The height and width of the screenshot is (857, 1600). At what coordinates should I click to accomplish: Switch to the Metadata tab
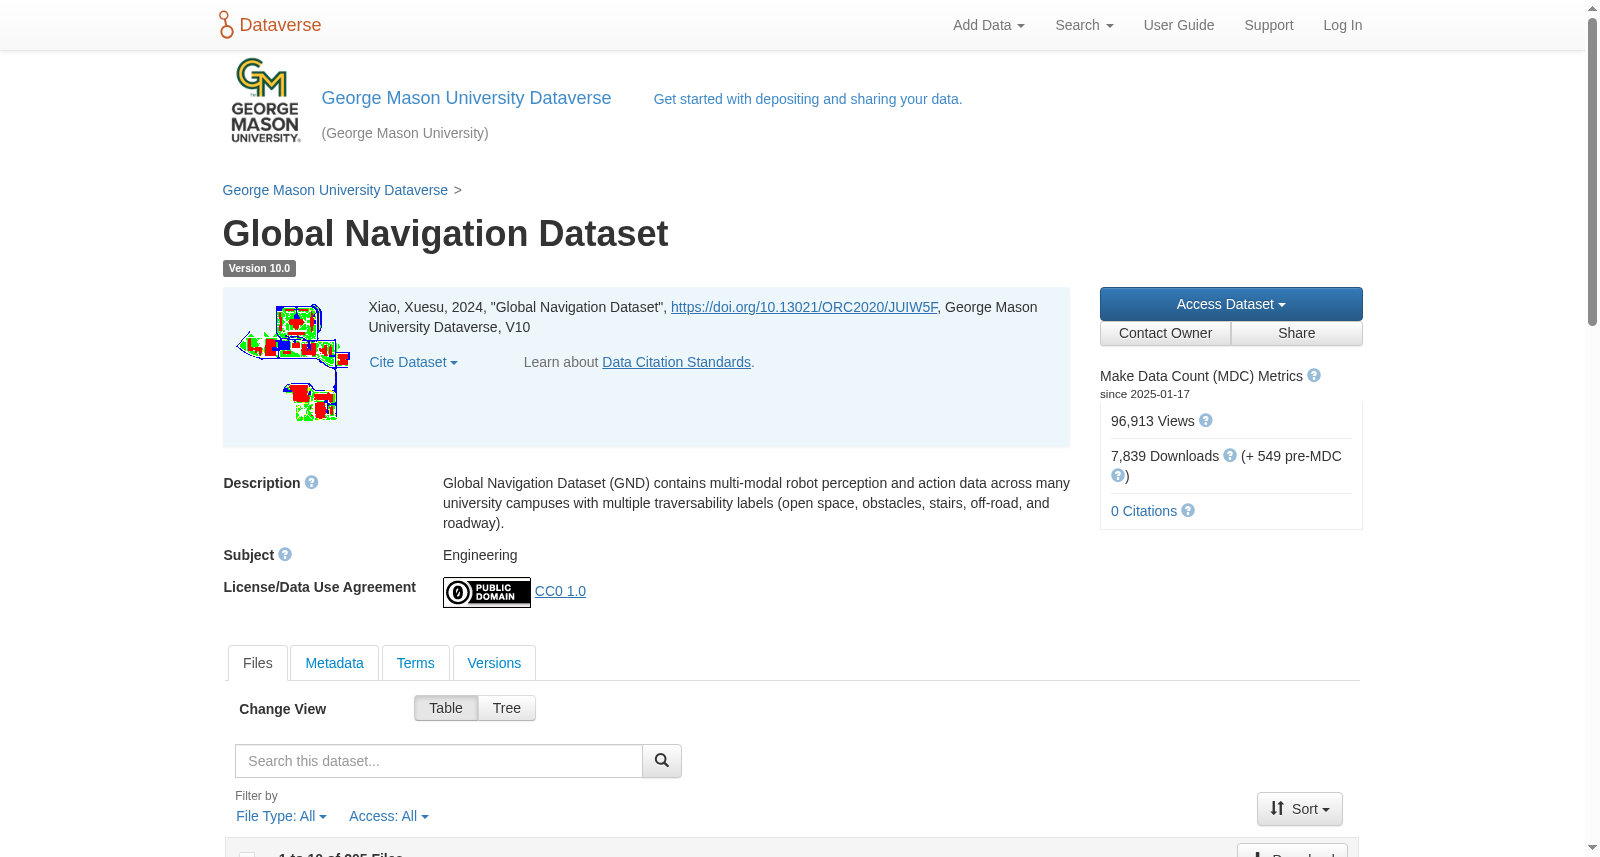coord(334,663)
